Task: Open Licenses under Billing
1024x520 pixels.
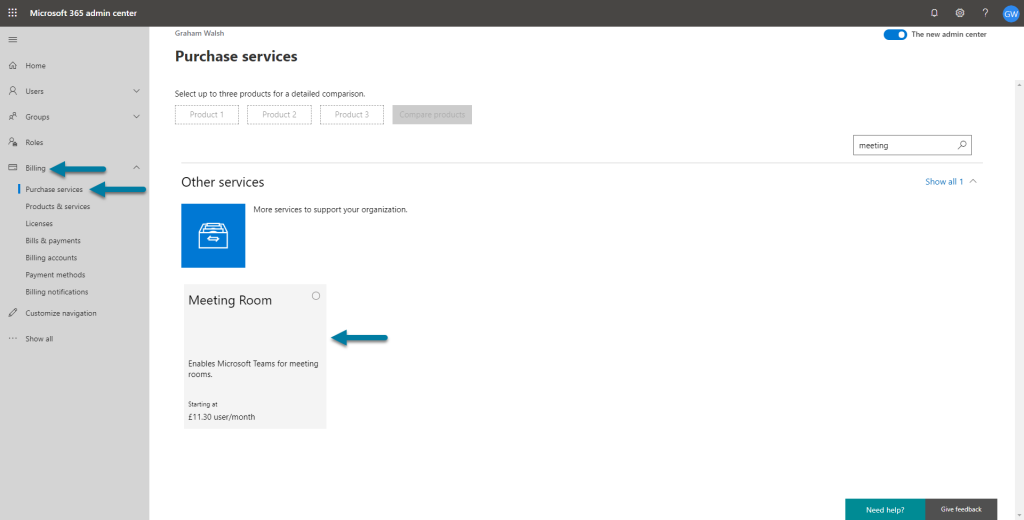Action: tap(39, 223)
